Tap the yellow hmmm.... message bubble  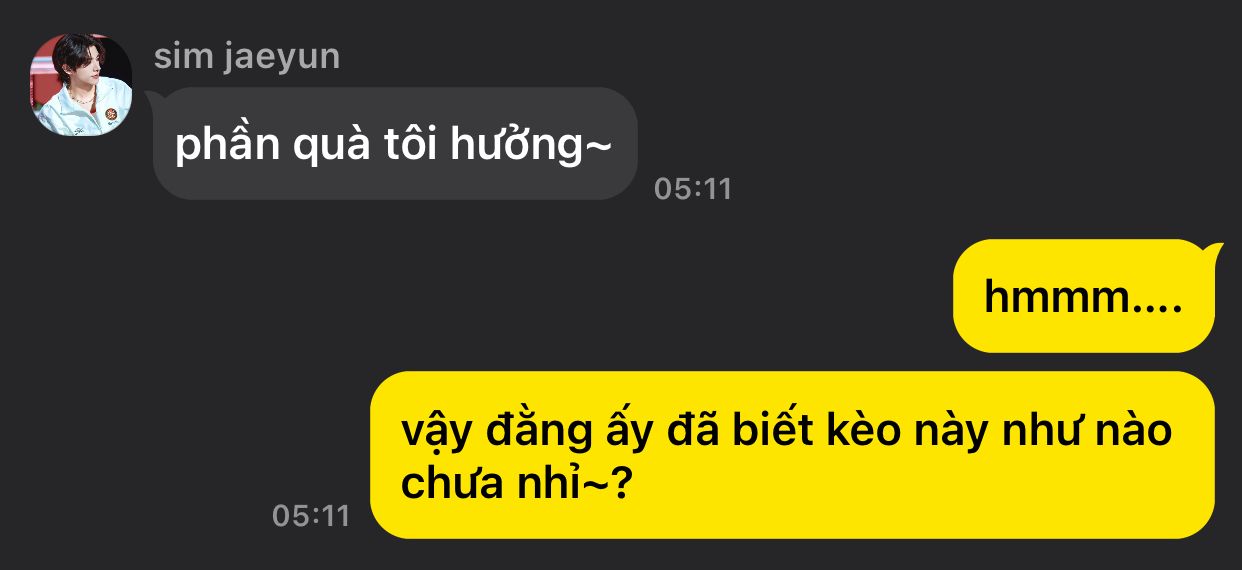(x=1084, y=297)
